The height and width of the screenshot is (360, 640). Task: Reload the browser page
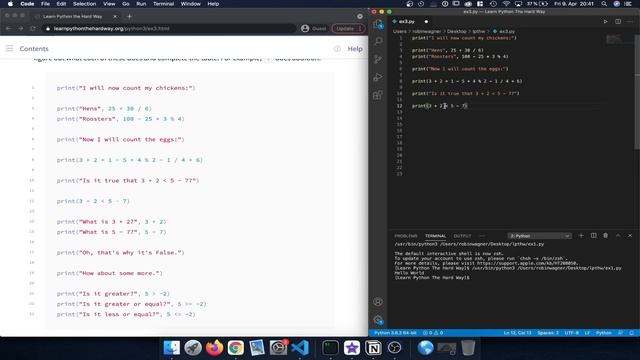pos(33,29)
